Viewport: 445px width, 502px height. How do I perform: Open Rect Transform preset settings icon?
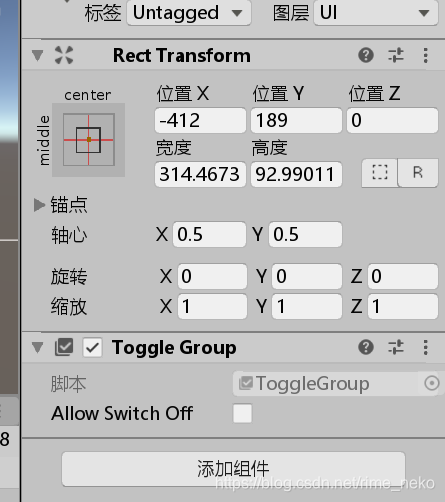click(396, 55)
